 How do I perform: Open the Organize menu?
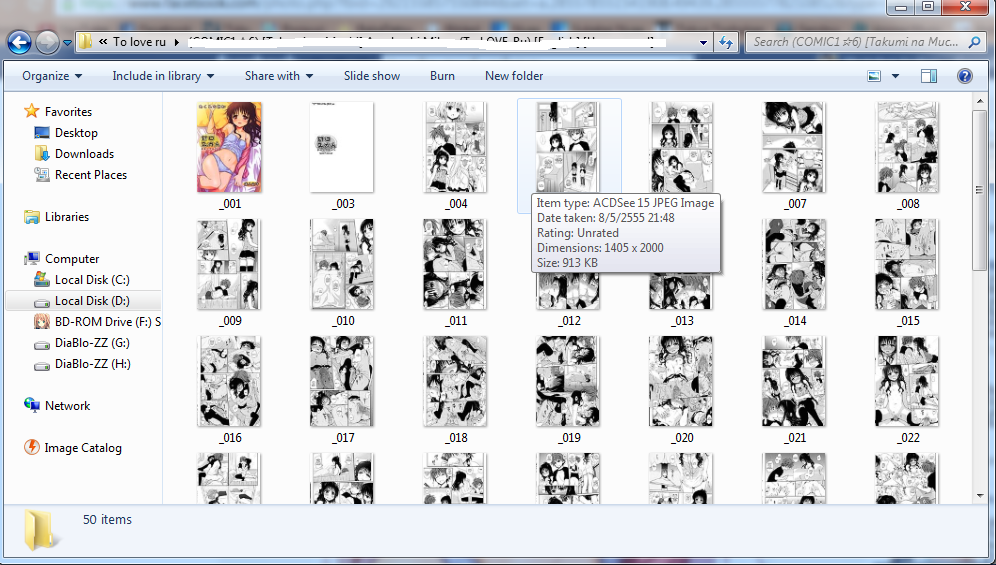click(52, 76)
